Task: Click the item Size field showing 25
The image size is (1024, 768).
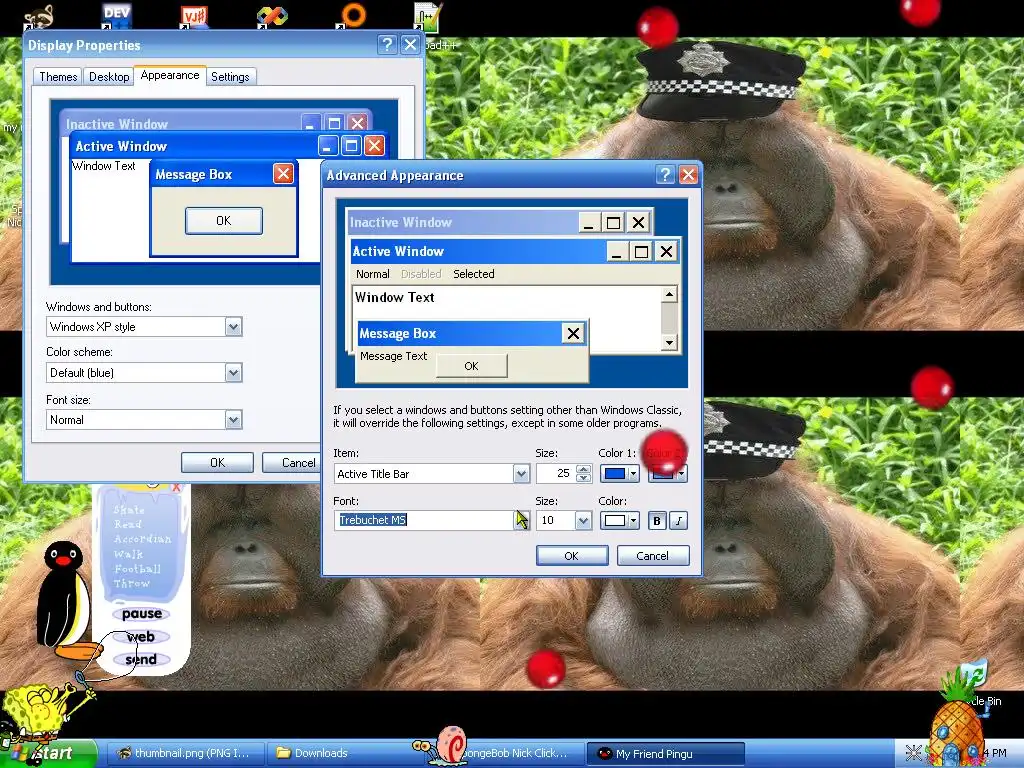Action: [556, 473]
